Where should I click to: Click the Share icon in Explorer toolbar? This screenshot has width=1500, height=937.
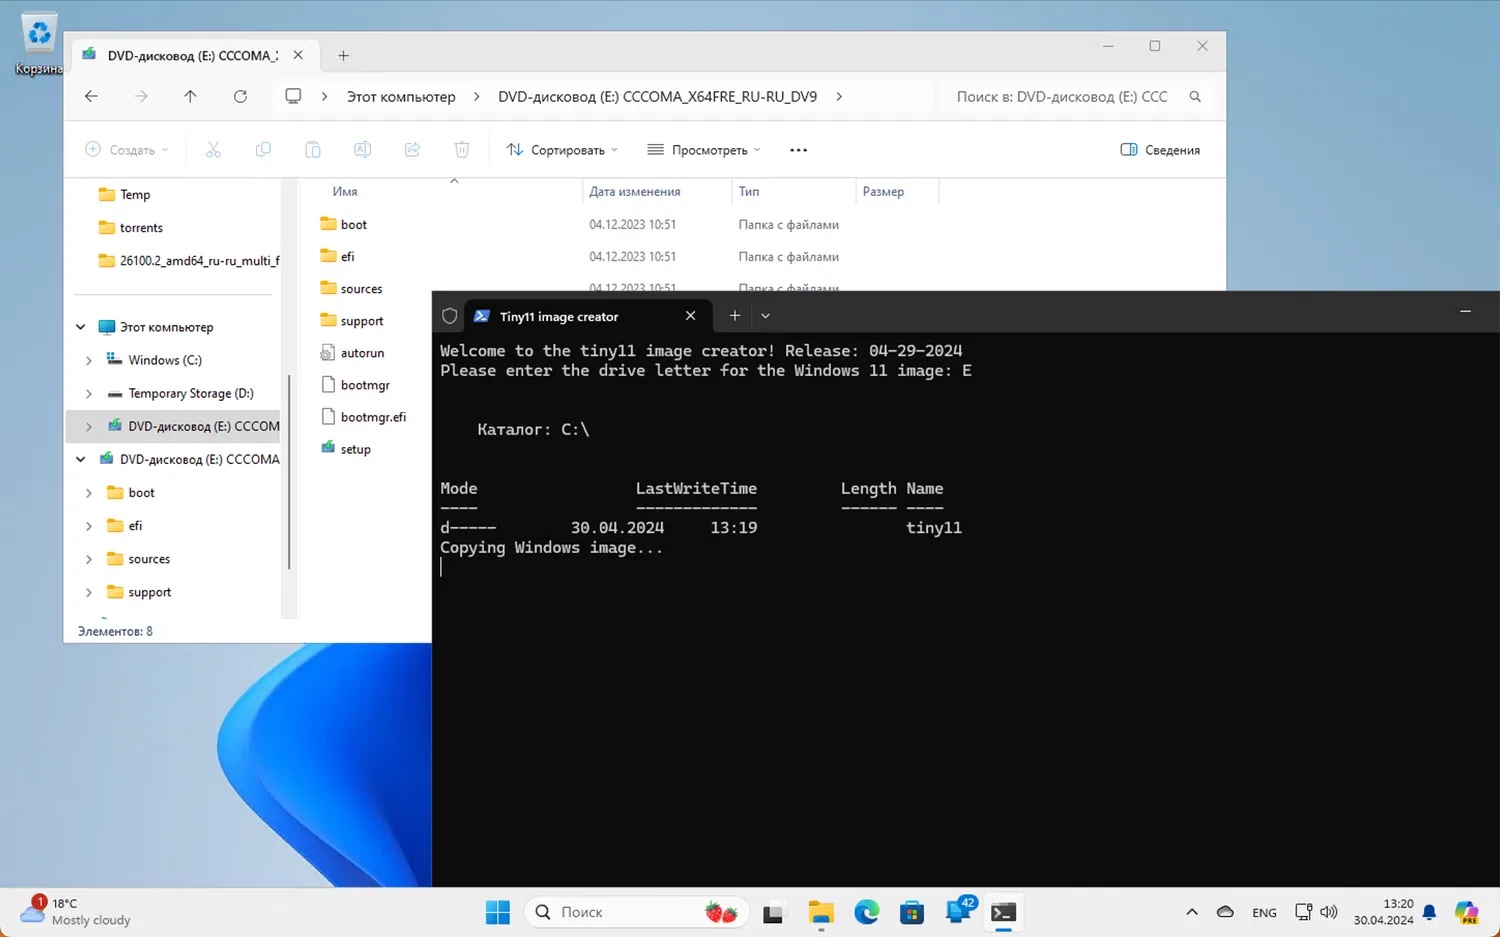[412, 149]
